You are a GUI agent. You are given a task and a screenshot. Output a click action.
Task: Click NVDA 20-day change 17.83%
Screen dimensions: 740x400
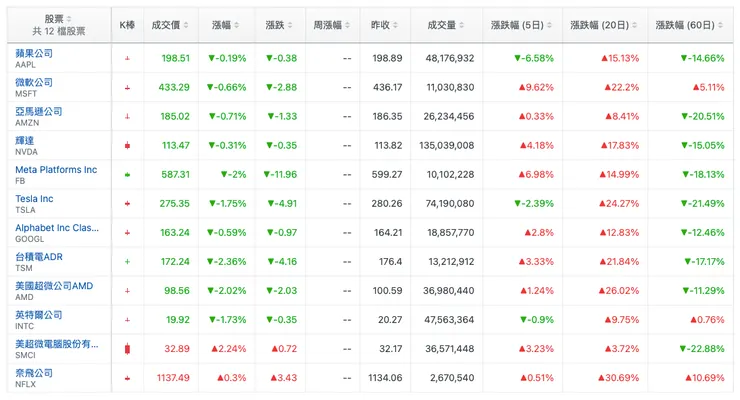click(x=620, y=146)
